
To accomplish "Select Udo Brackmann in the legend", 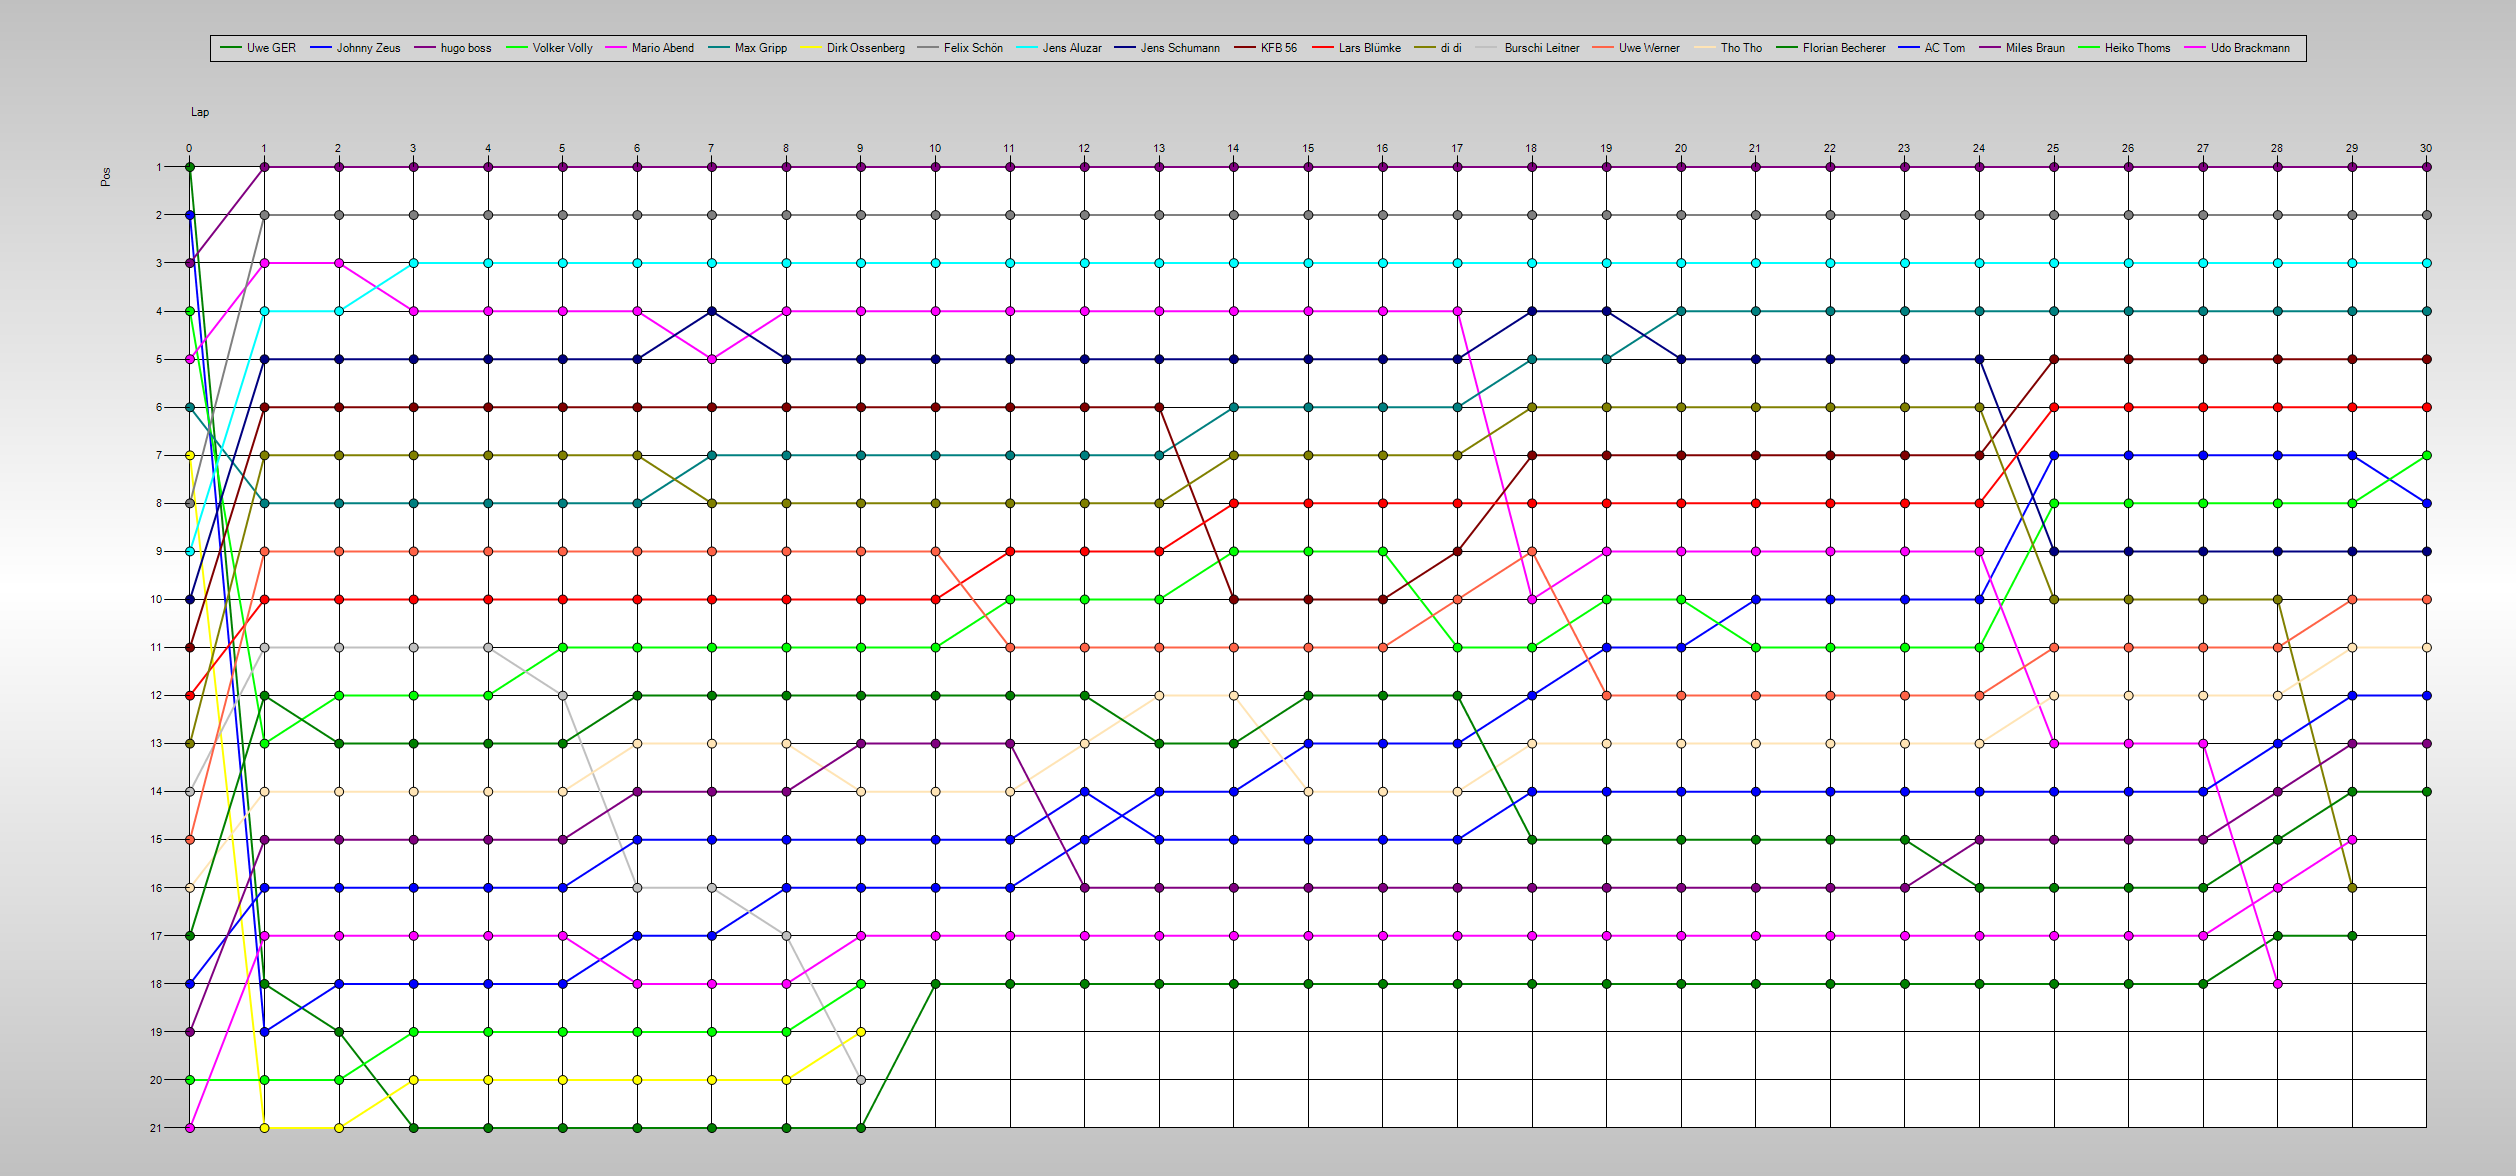I will coord(2237,48).
